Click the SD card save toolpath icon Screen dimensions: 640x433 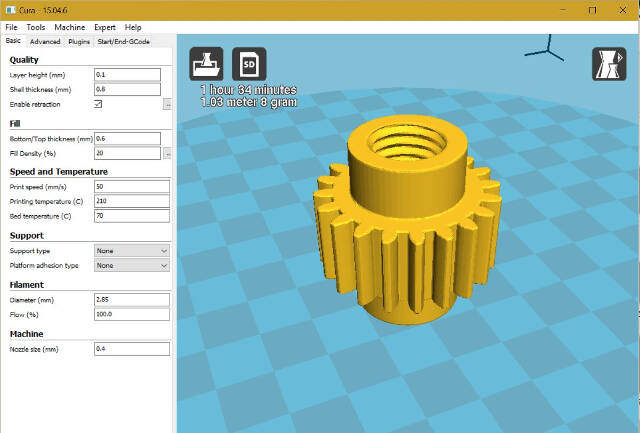pyautogui.click(x=249, y=64)
